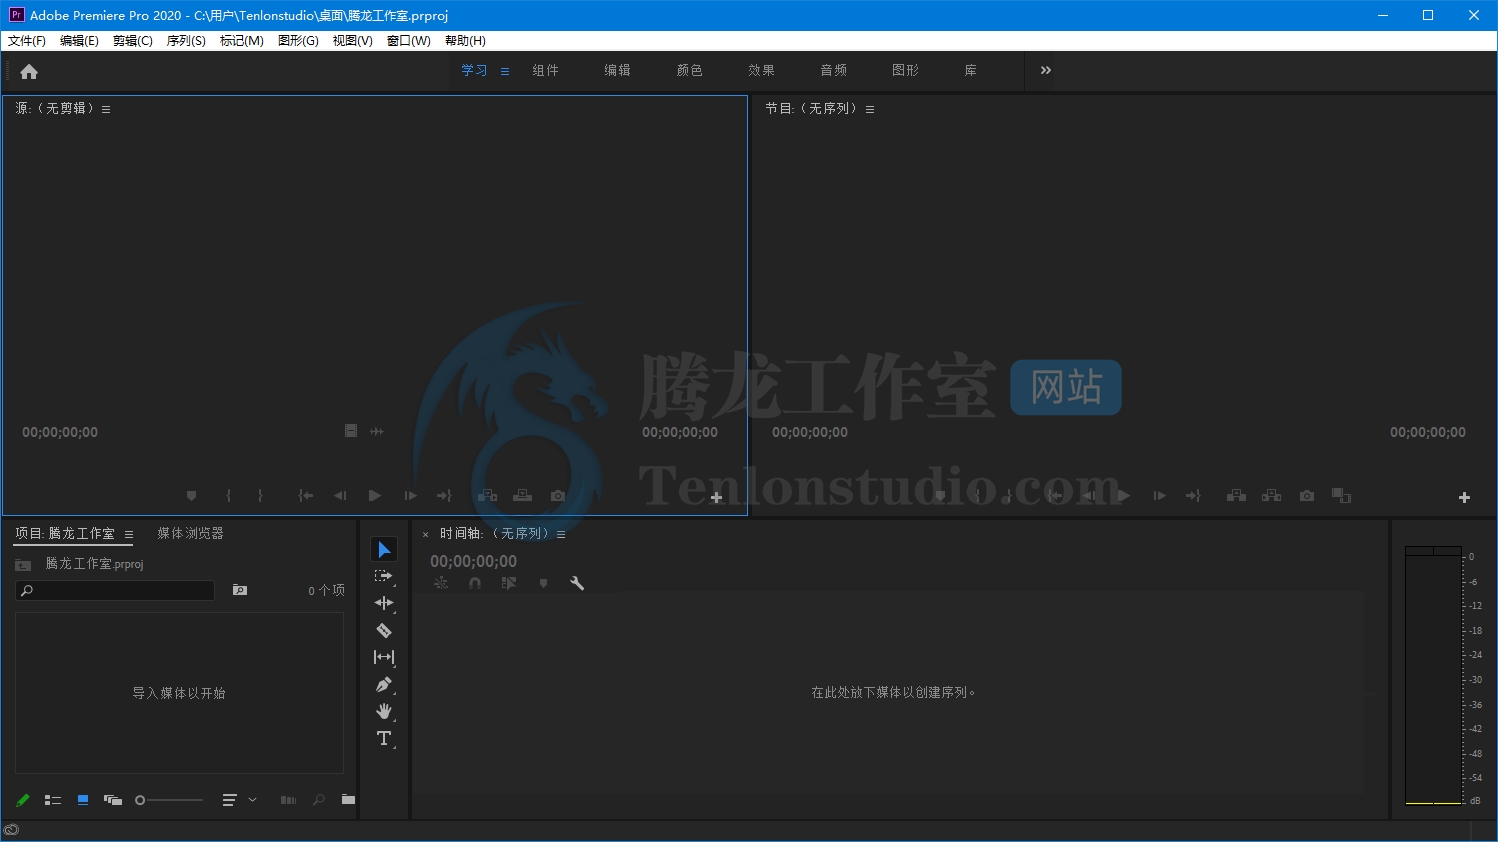The image size is (1498, 842).
Task: Open 编辑(E) menu
Action: click(79, 41)
